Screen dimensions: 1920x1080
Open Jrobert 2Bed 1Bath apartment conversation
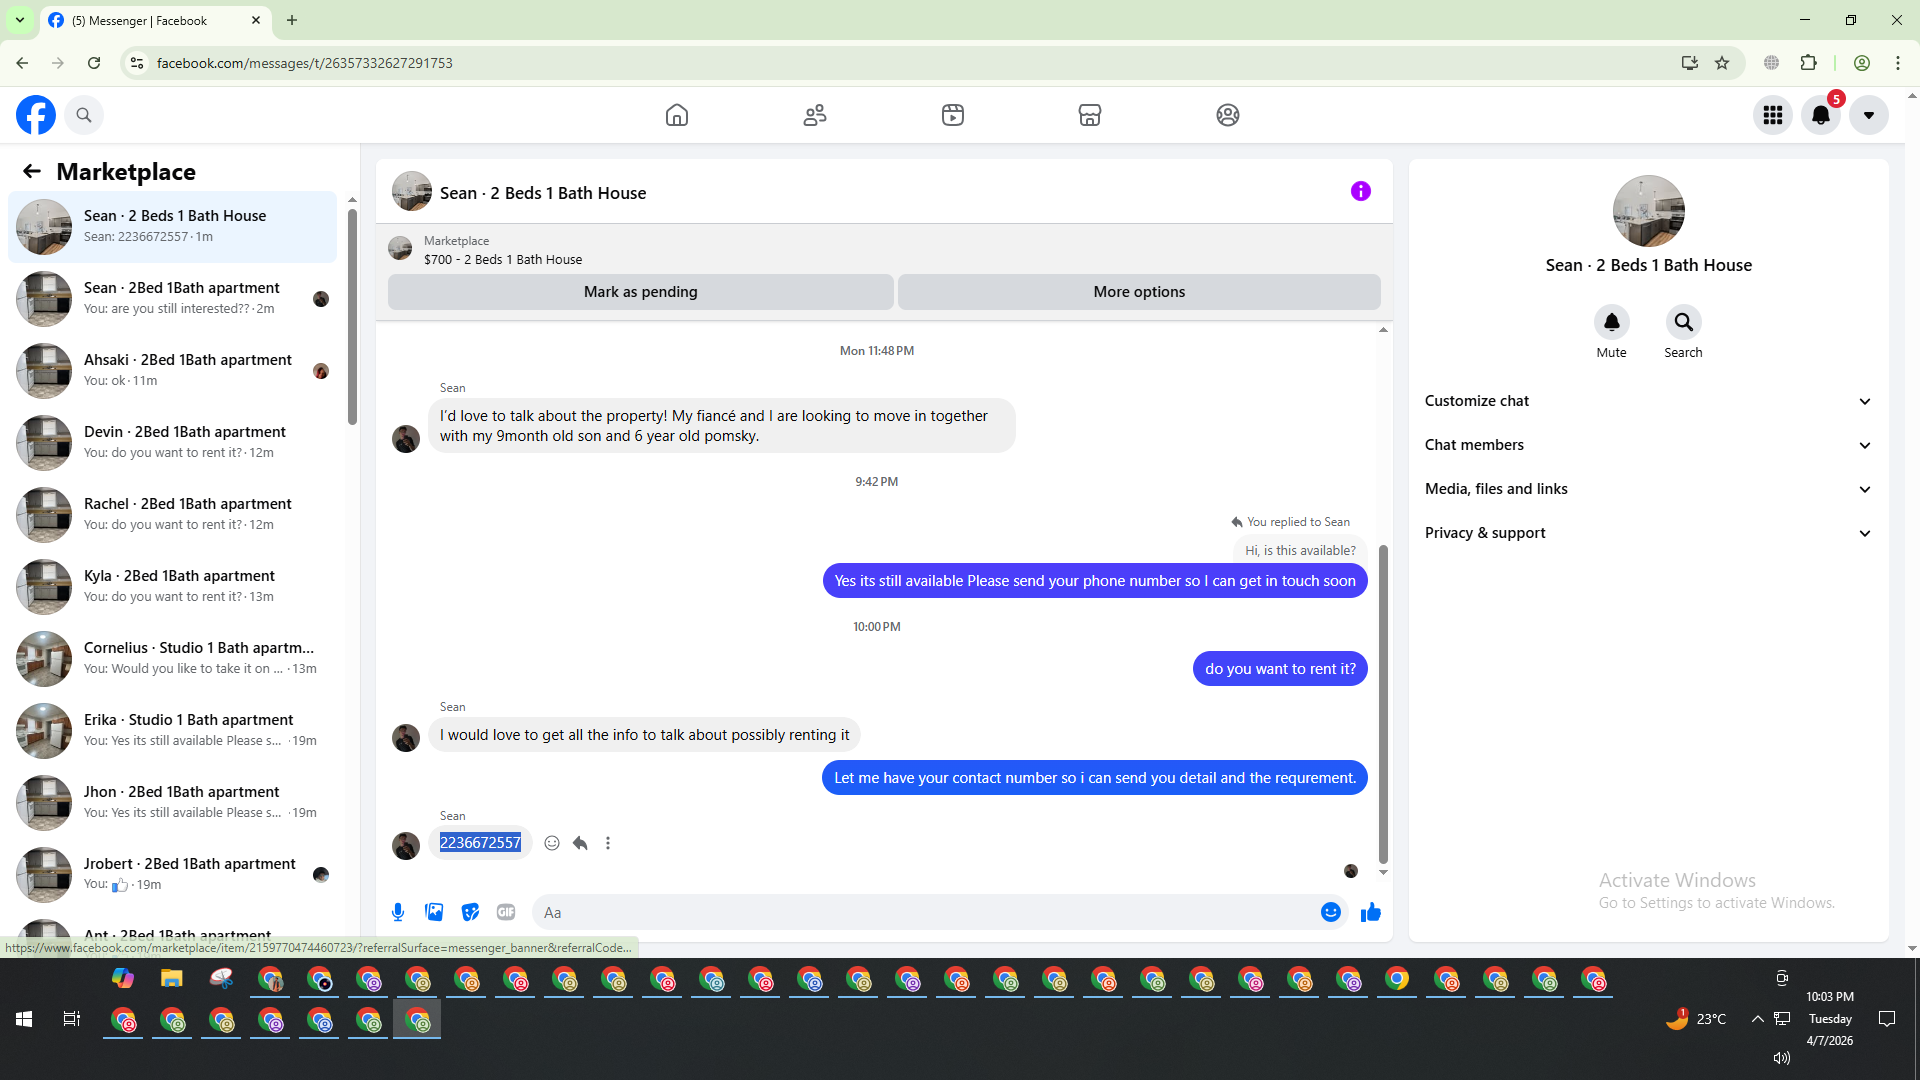coord(174,875)
